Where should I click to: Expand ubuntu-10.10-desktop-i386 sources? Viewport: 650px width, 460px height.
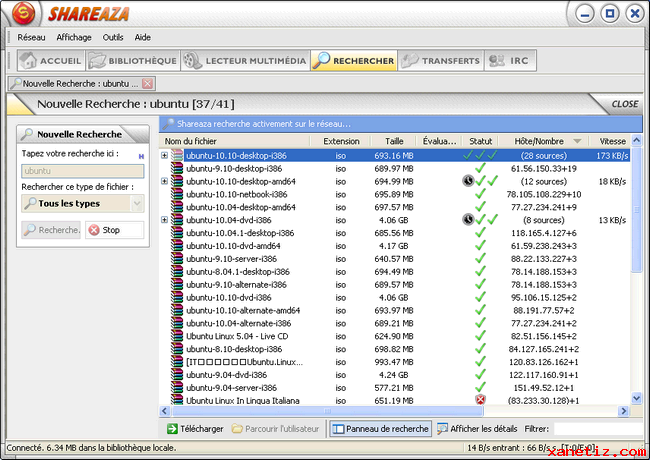[x=164, y=155]
